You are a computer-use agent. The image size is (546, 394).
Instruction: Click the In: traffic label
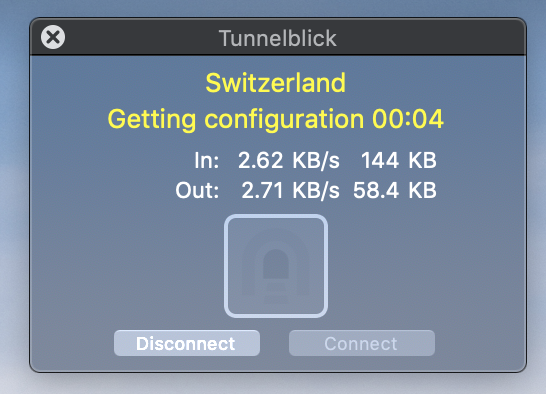[207, 161]
